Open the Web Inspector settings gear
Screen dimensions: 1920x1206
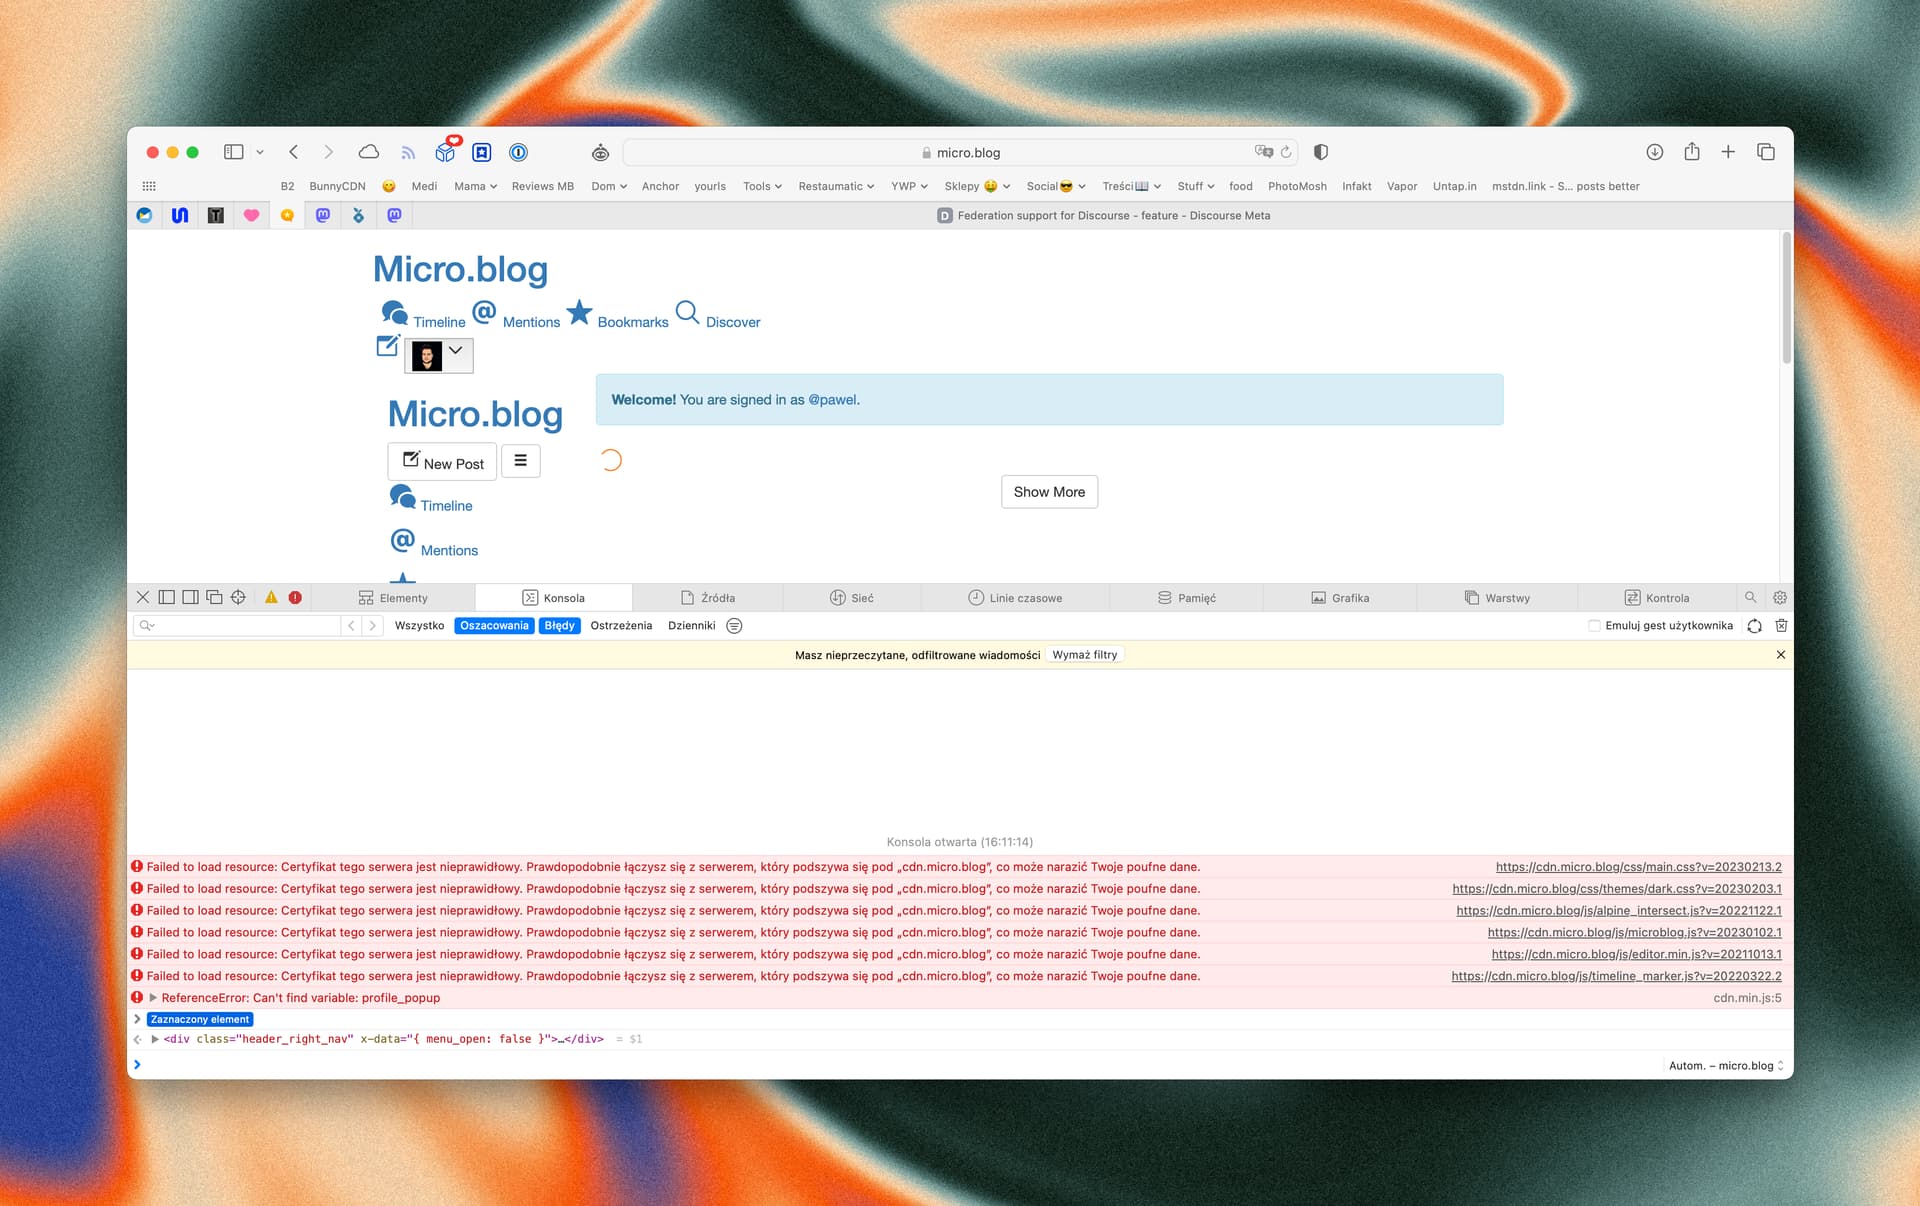click(1780, 597)
